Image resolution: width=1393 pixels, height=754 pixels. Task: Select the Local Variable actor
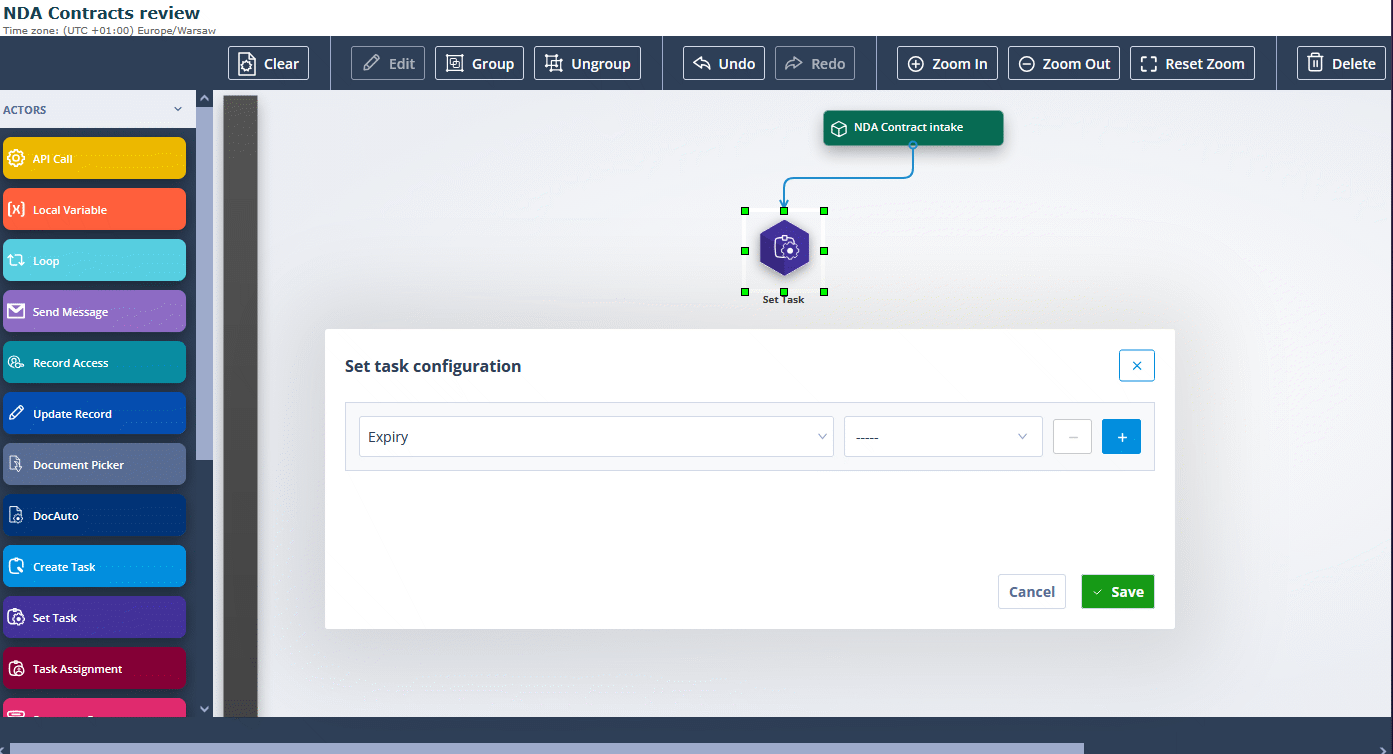pyautogui.click(x=94, y=209)
